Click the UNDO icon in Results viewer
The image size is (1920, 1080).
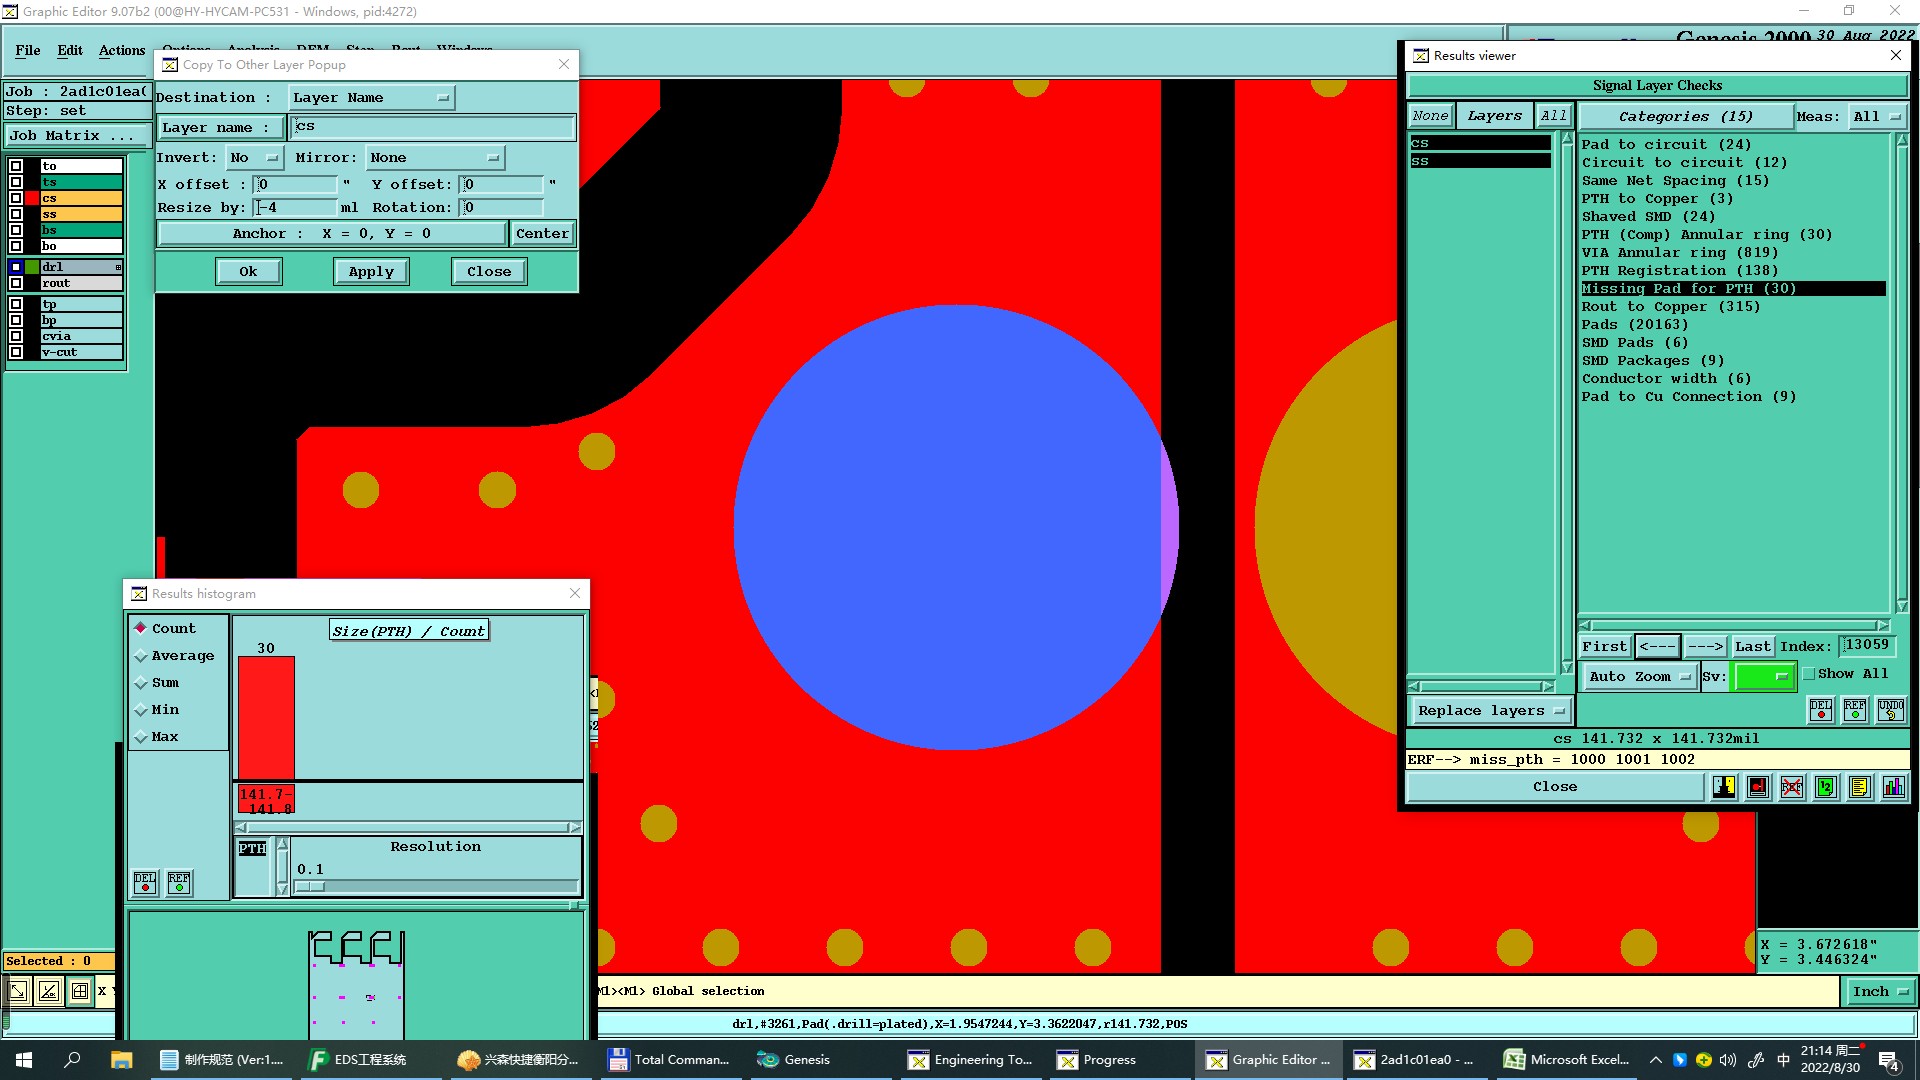(x=1890, y=709)
